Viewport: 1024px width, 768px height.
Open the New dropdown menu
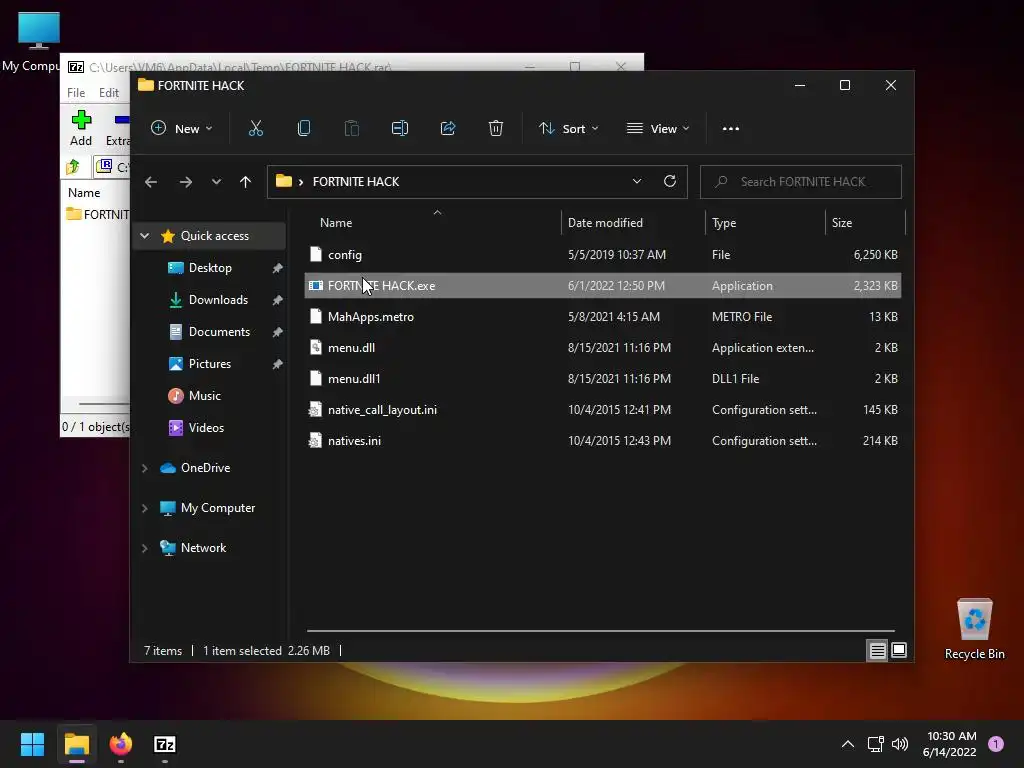(182, 129)
